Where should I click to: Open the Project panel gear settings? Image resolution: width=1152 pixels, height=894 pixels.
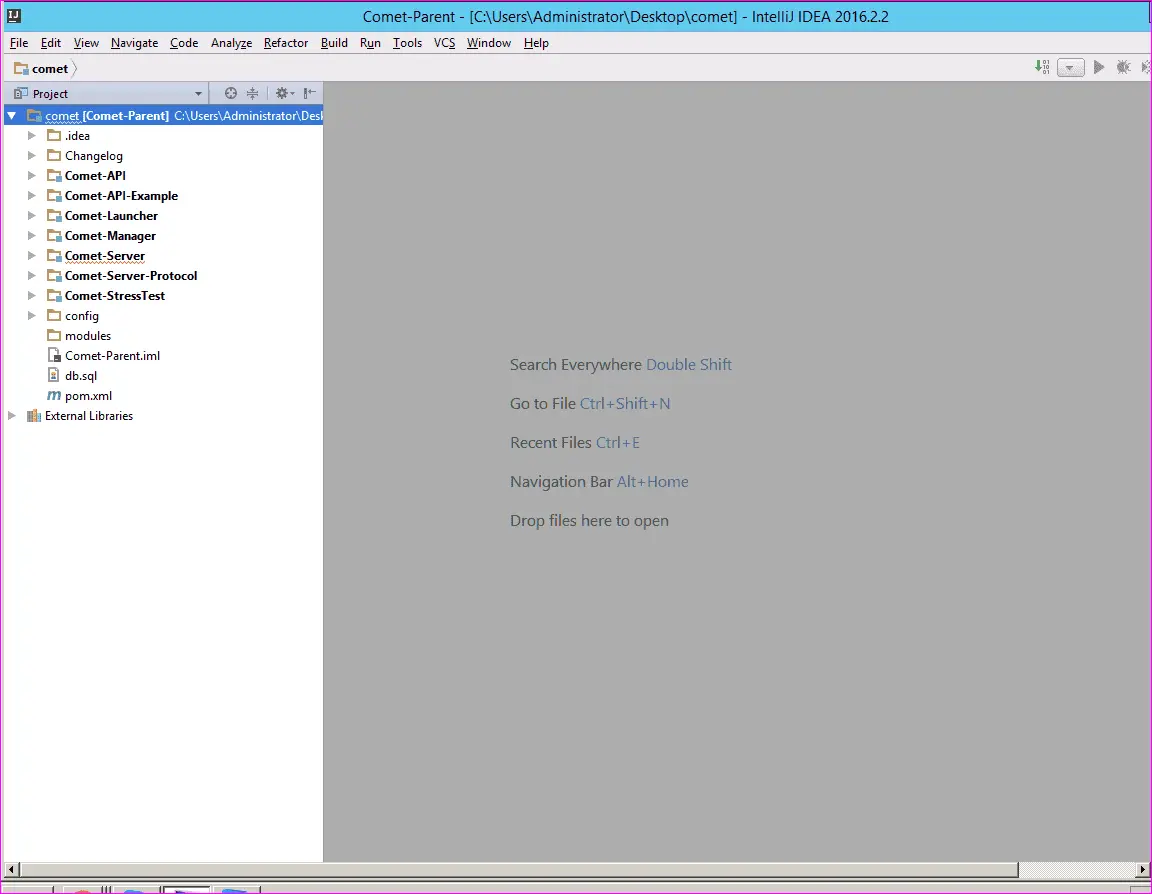284,93
